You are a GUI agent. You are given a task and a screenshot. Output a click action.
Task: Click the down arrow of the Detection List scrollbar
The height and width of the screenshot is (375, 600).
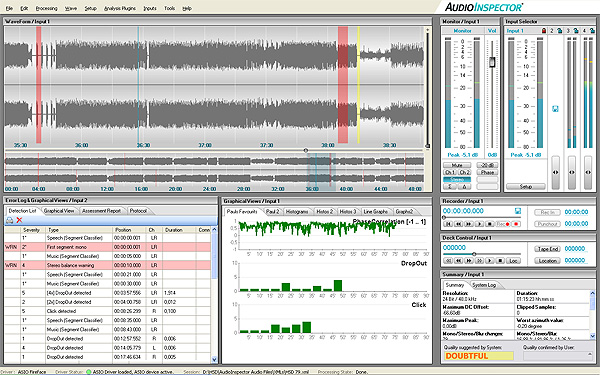point(214,359)
